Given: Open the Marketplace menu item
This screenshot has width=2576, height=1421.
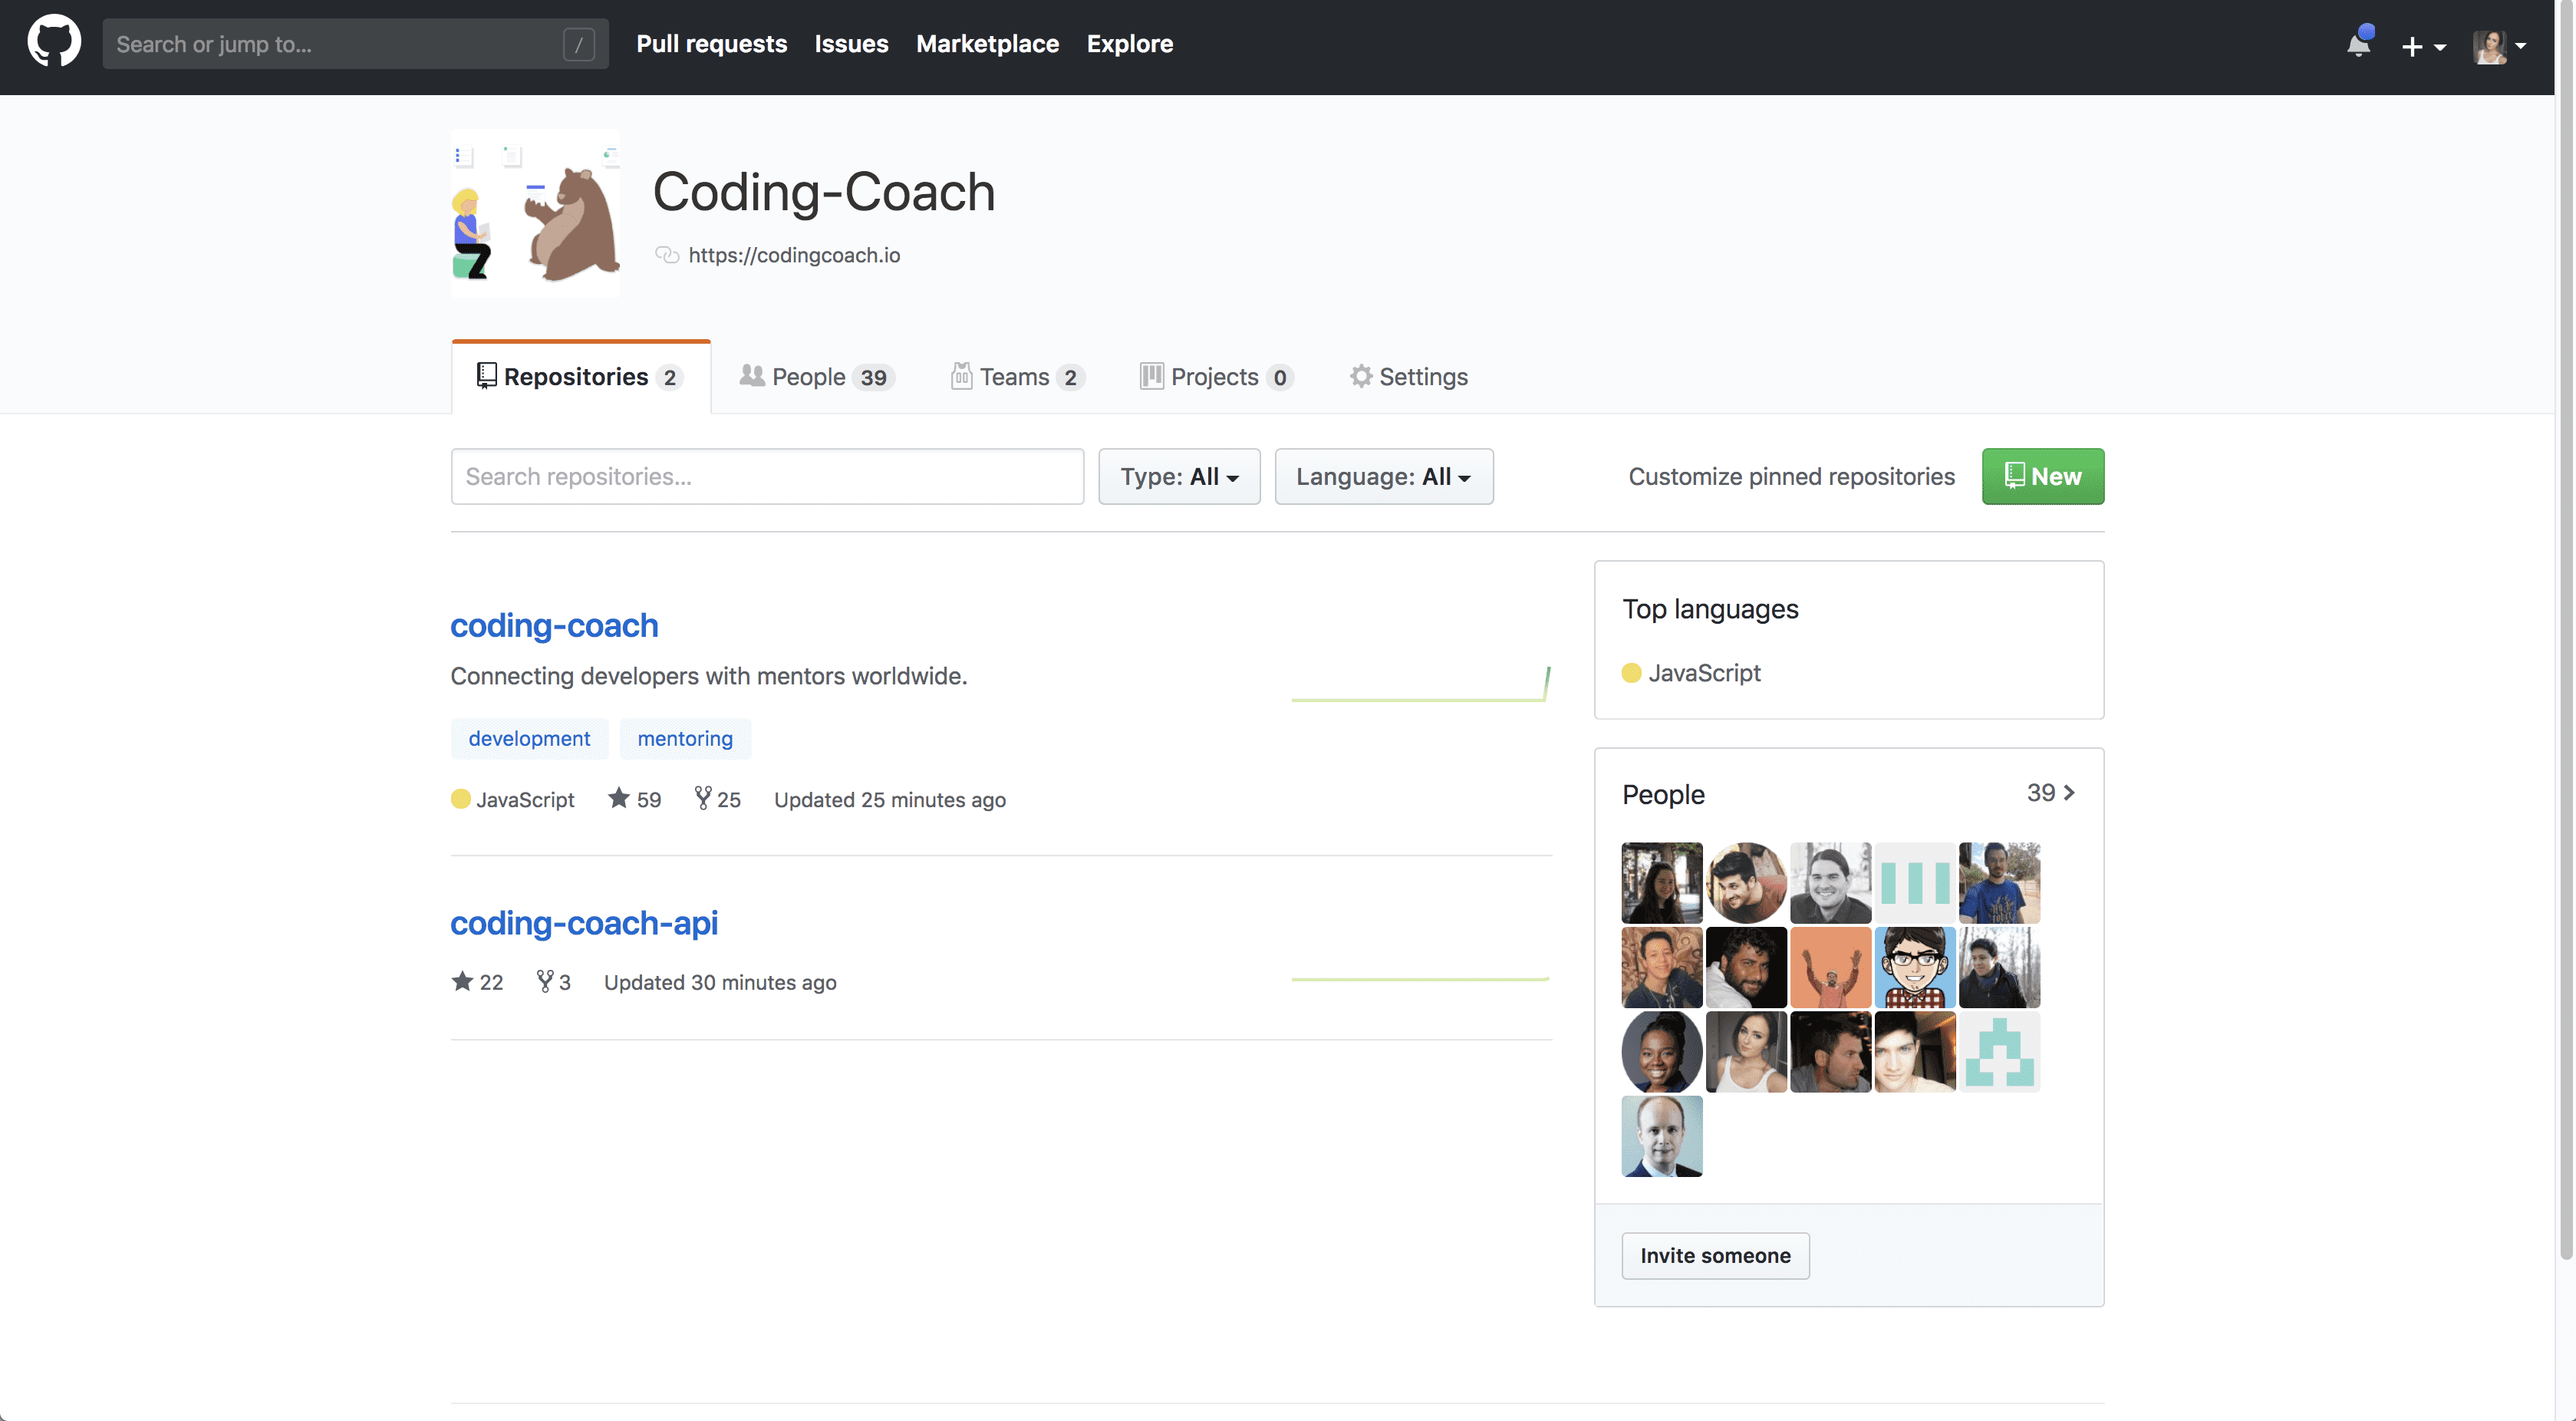Looking at the screenshot, I should [x=988, y=44].
